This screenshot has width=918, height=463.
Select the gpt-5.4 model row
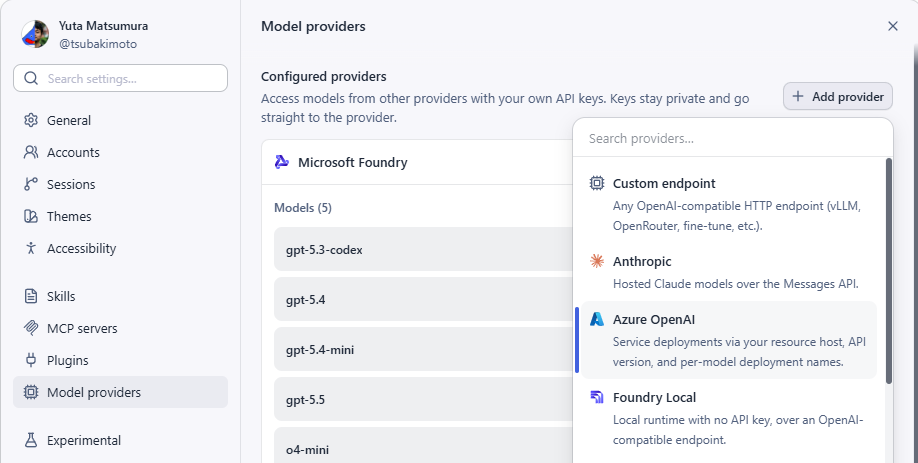(423, 299)
